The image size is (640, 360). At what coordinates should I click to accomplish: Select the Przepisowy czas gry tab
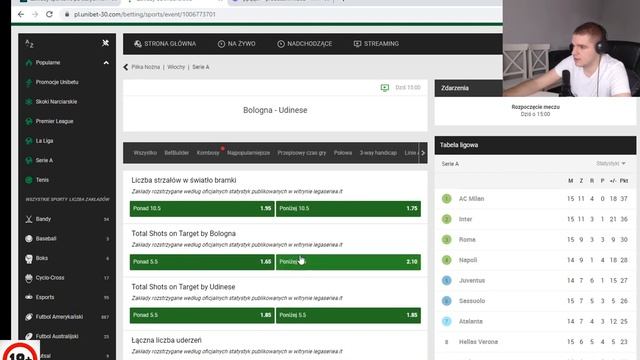tap(302, 153)
